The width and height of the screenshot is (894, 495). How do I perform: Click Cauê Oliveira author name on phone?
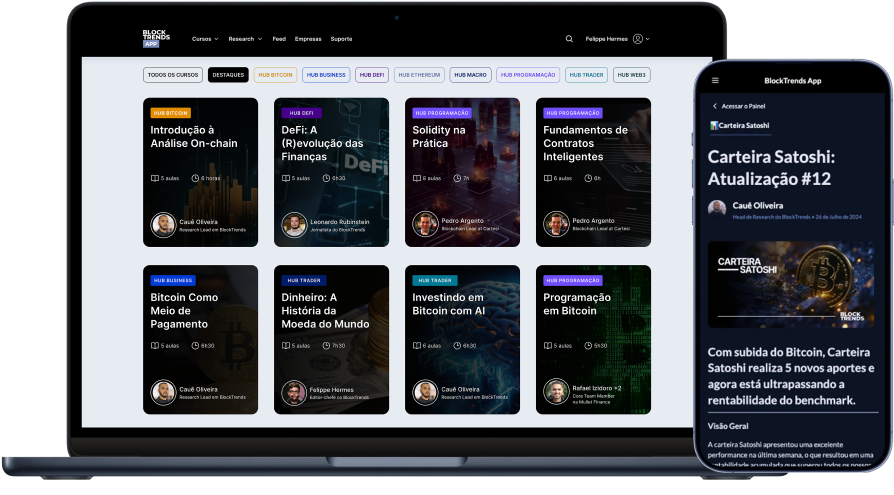point(758,205)
